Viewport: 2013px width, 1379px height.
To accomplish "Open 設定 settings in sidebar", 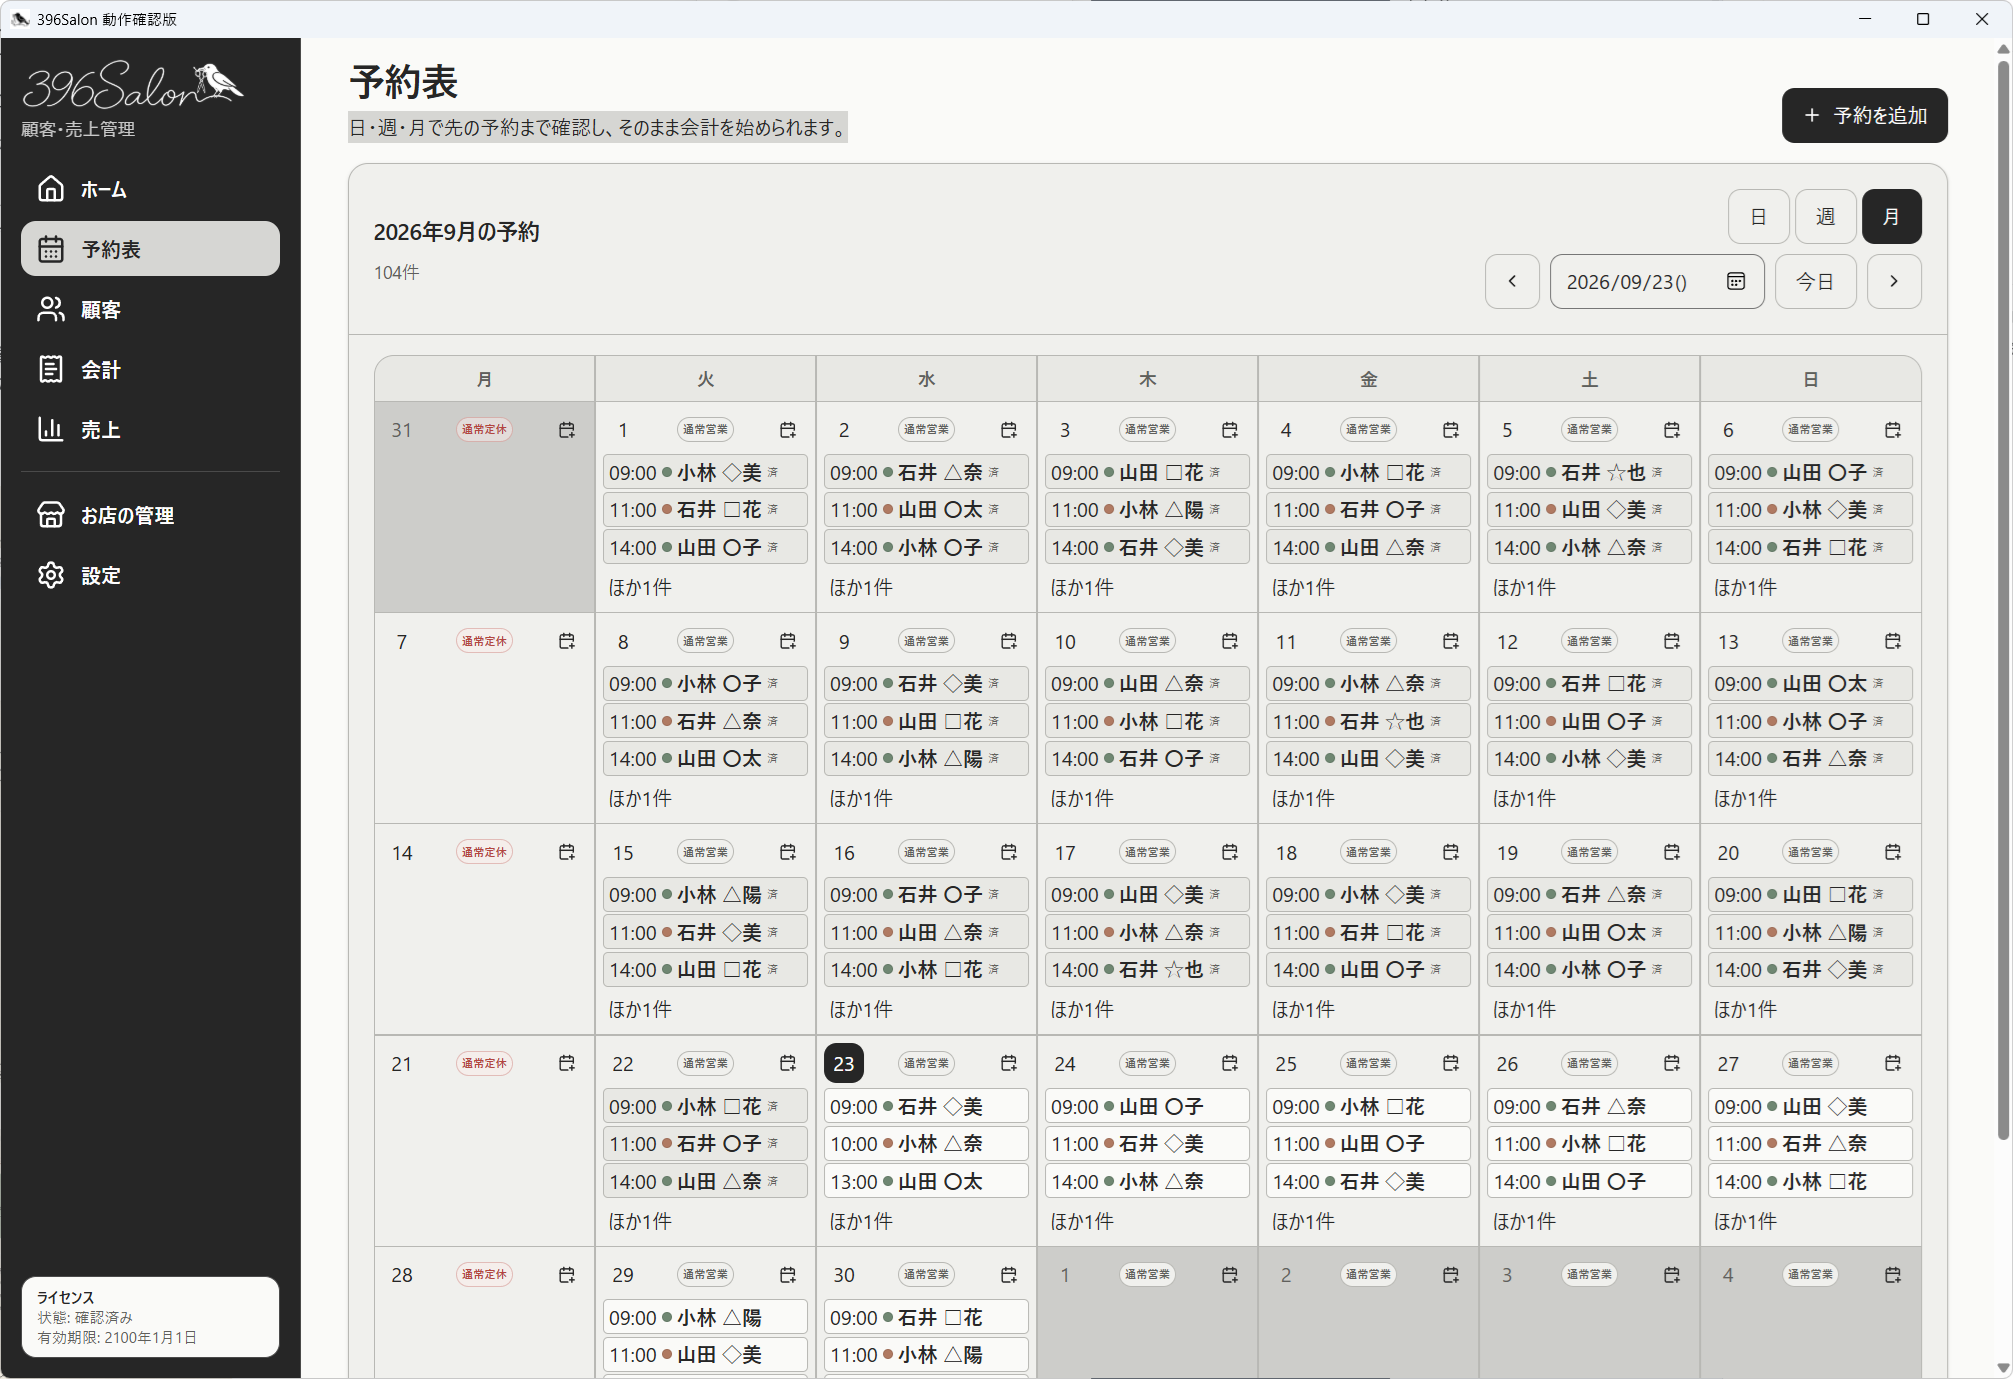I will (x=150, y=575).
